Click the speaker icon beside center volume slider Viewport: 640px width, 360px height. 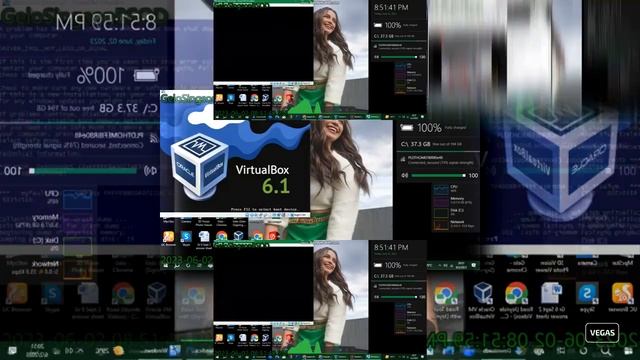point(404,176)
